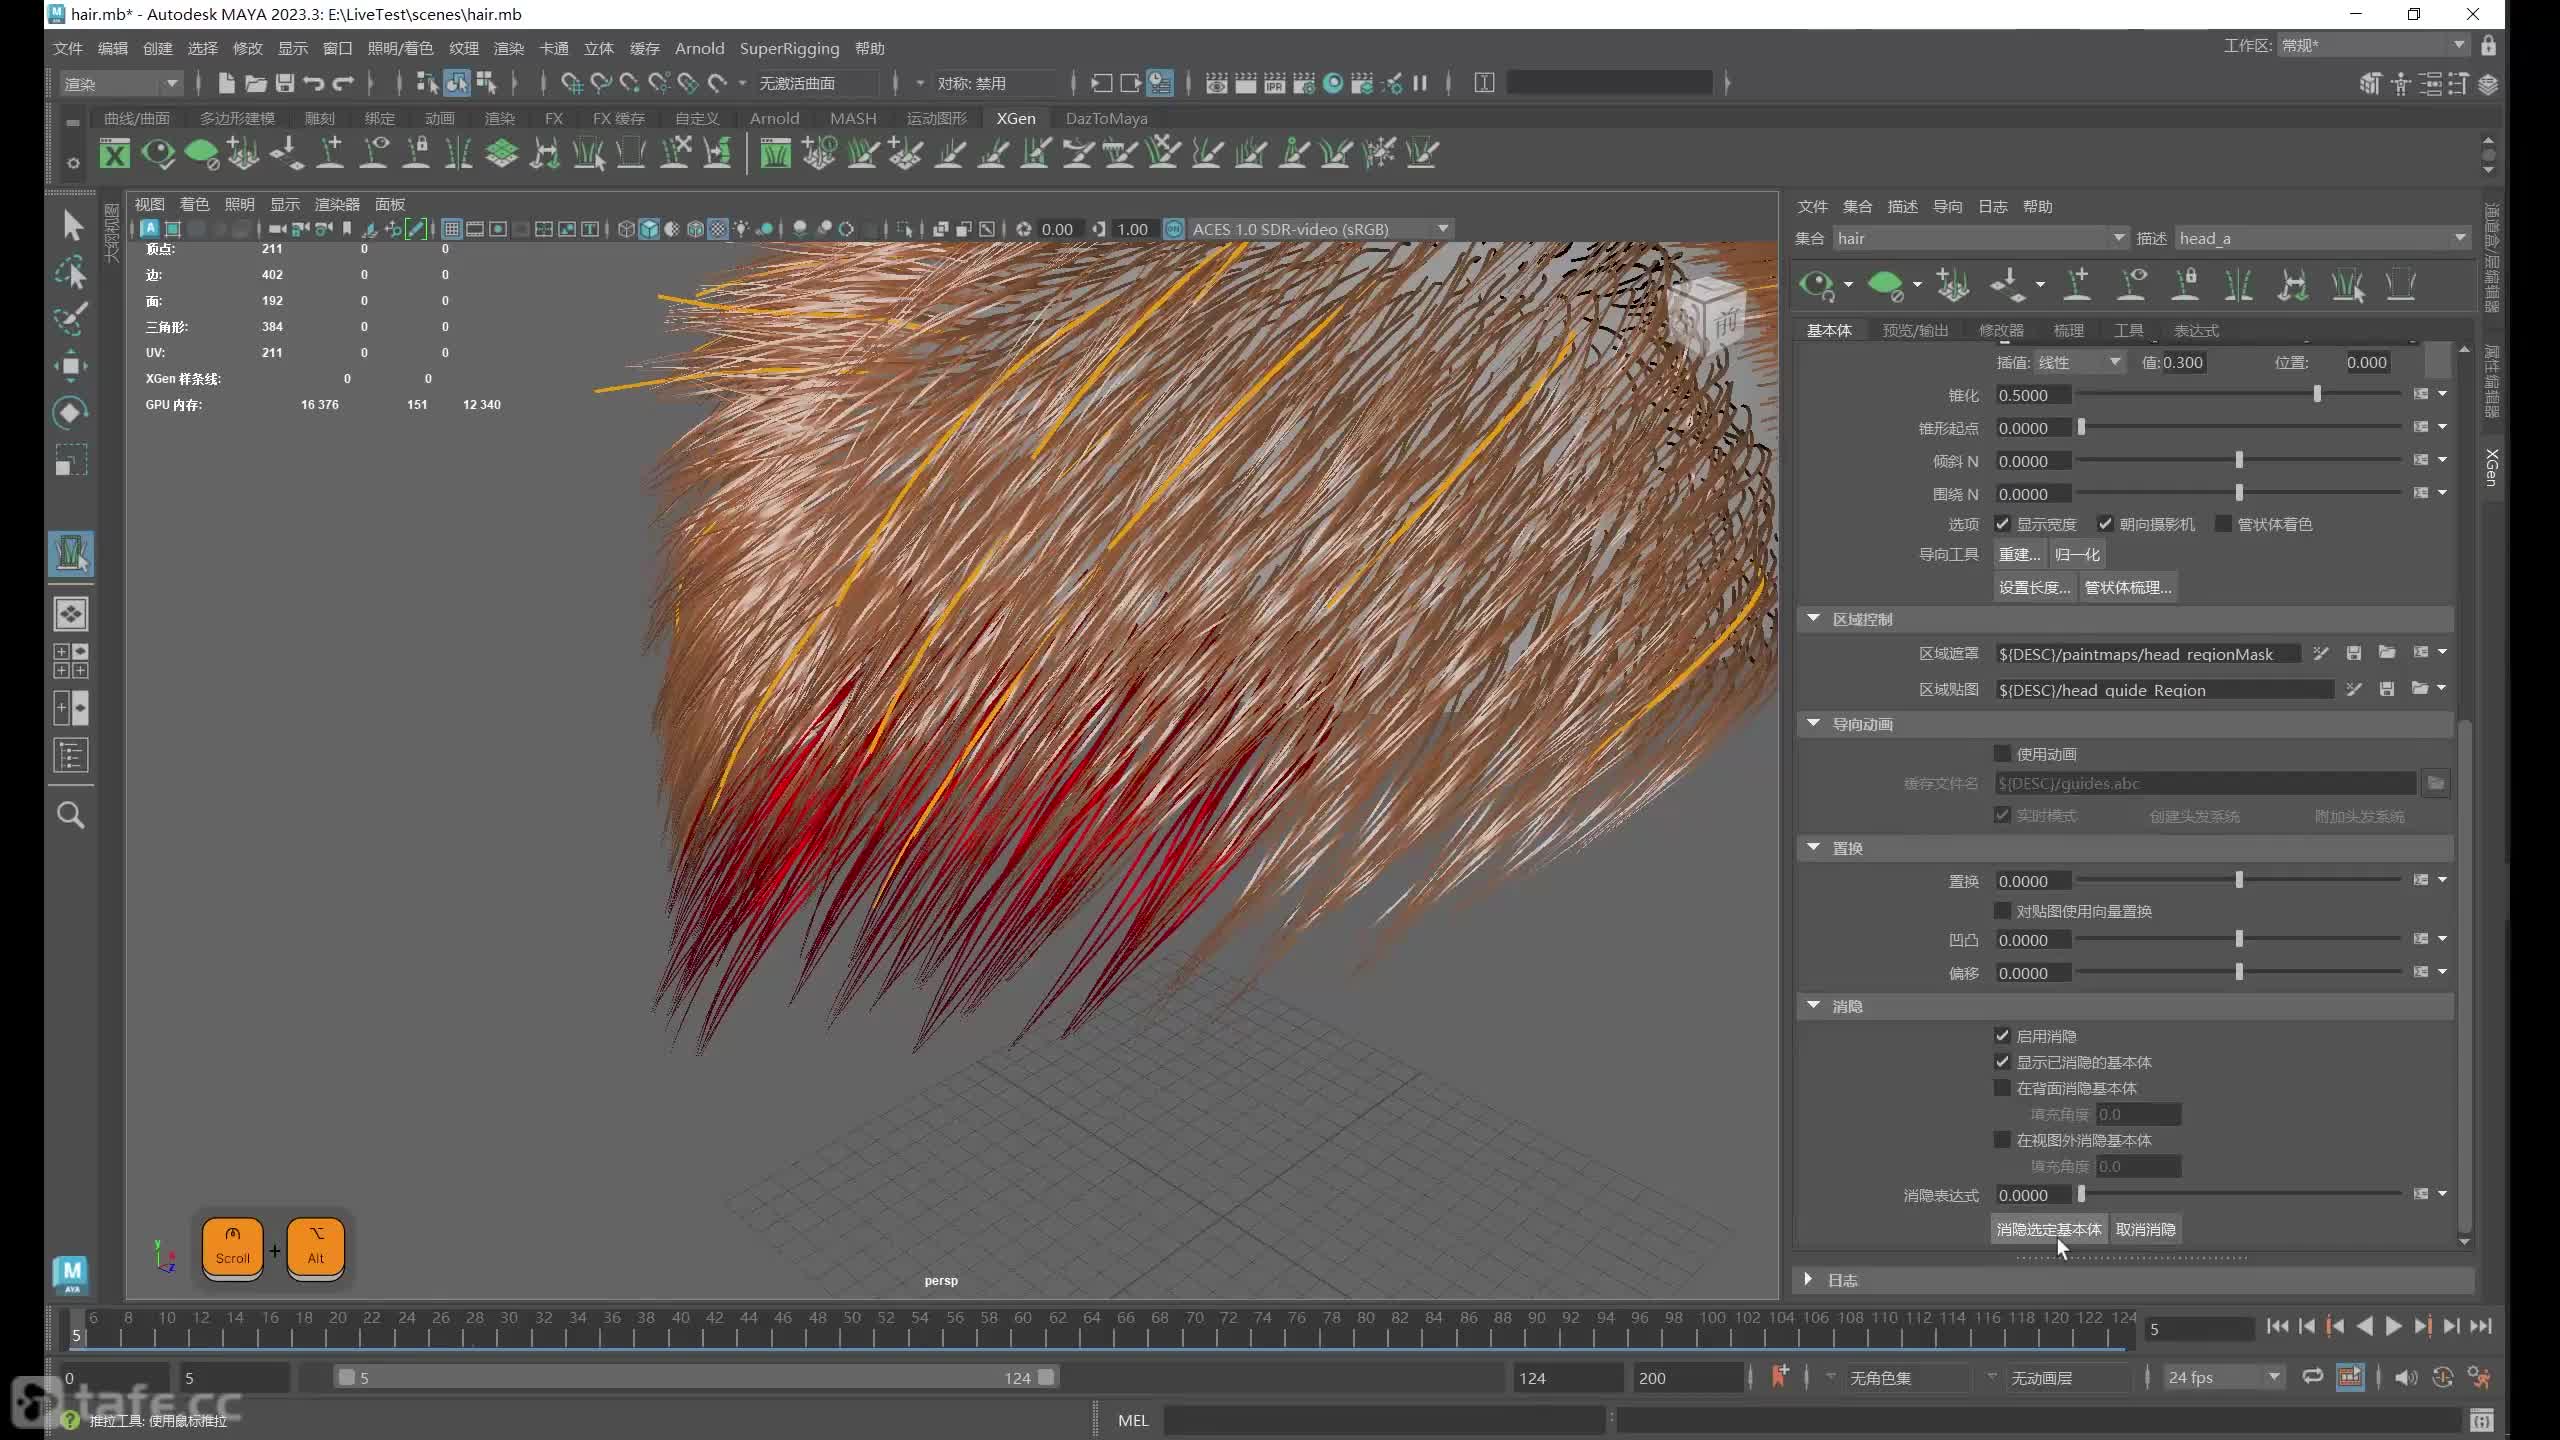Enable the 管状体着色 checkbox
The image size is (2560, 1440).
click(2223, 524)
